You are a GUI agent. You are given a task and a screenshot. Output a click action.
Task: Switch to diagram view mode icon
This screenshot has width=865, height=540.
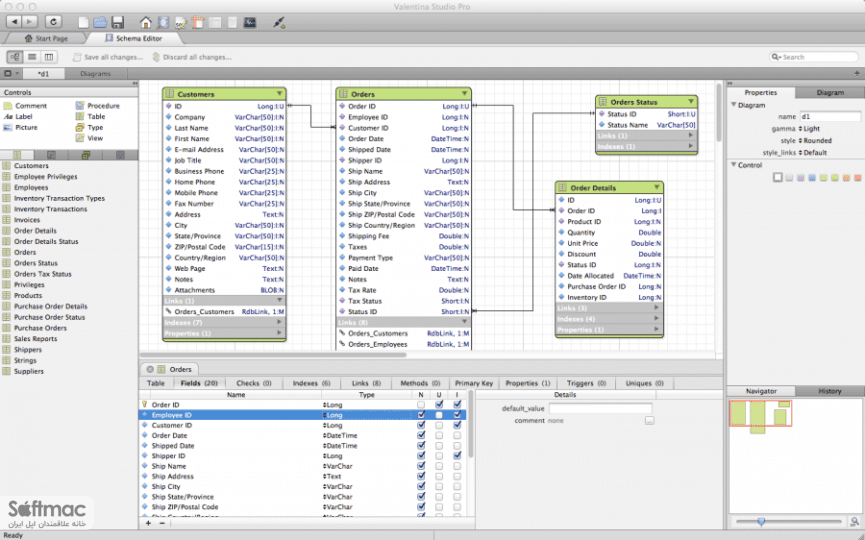tap(15, 57)
